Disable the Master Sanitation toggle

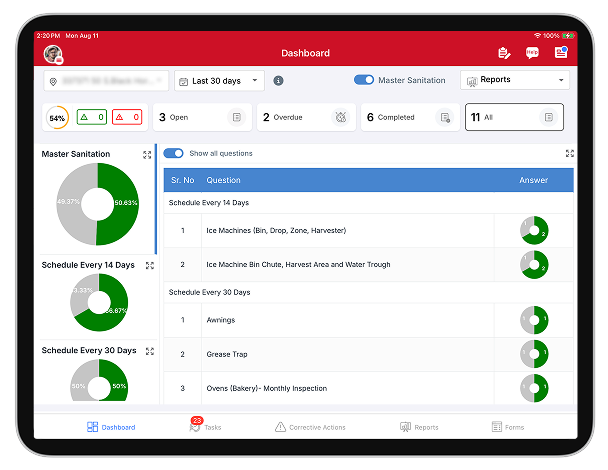coord(364,81)
